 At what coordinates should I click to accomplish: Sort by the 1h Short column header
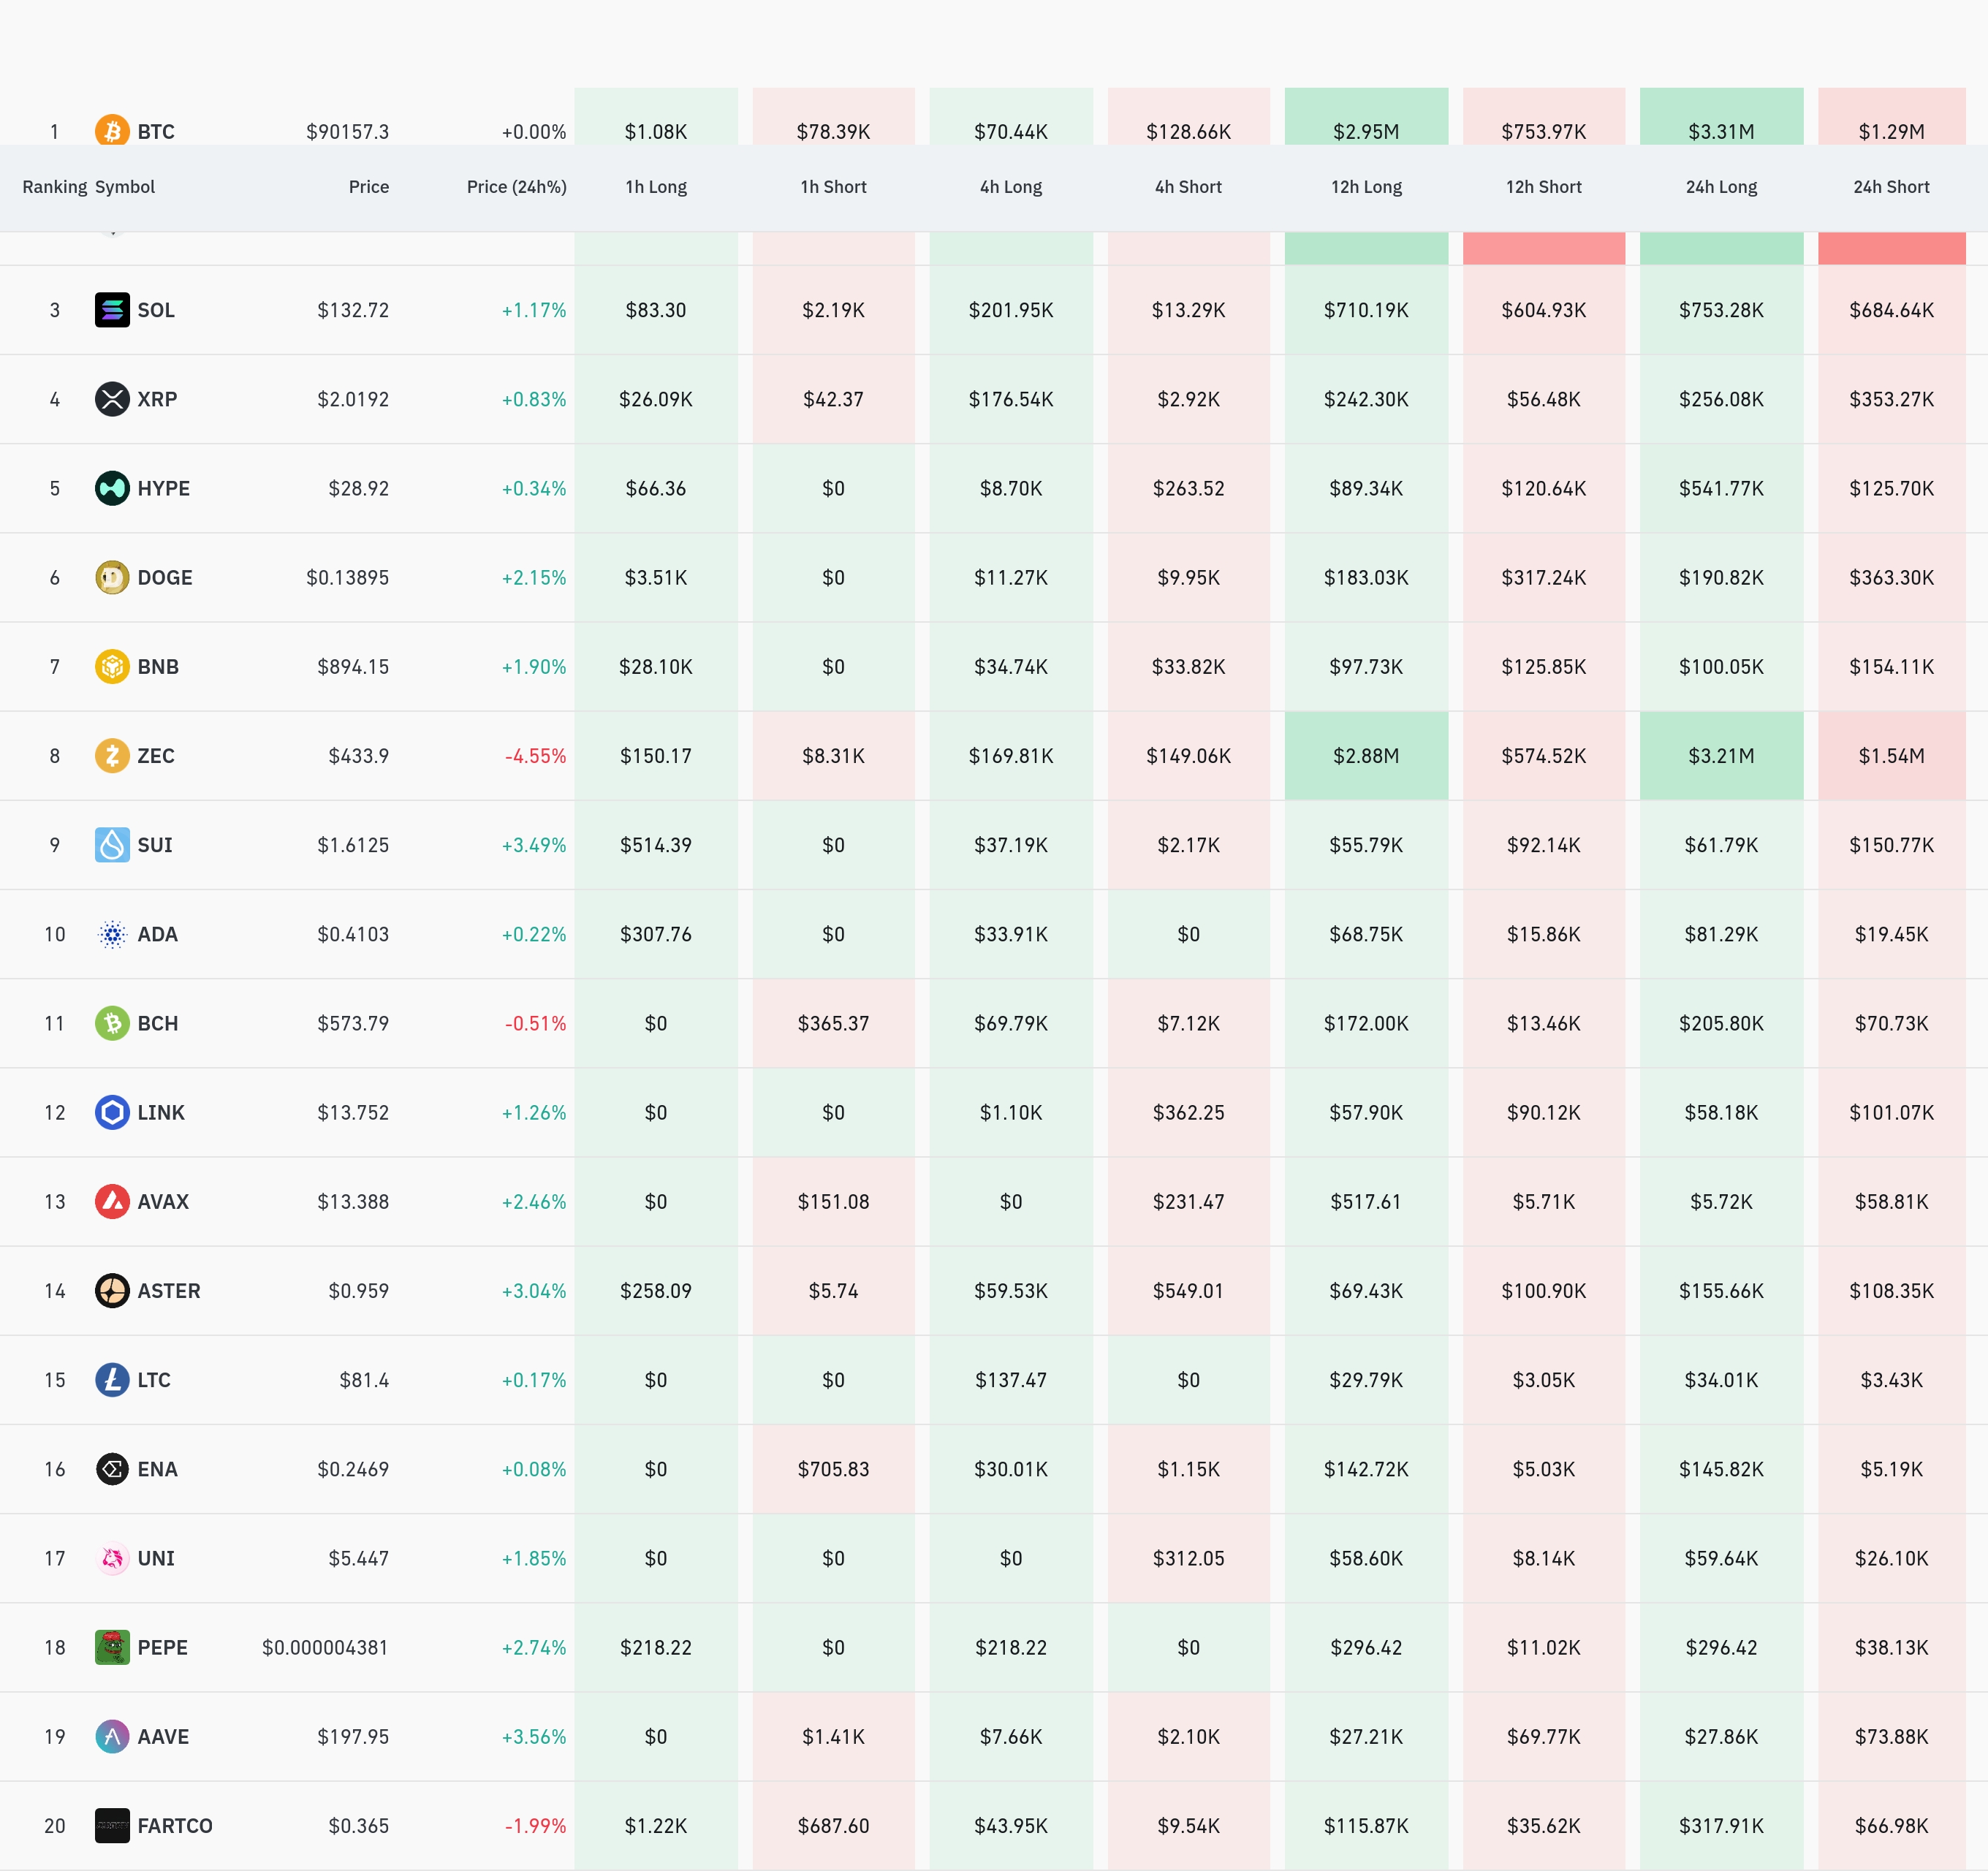tap(833, 187)
